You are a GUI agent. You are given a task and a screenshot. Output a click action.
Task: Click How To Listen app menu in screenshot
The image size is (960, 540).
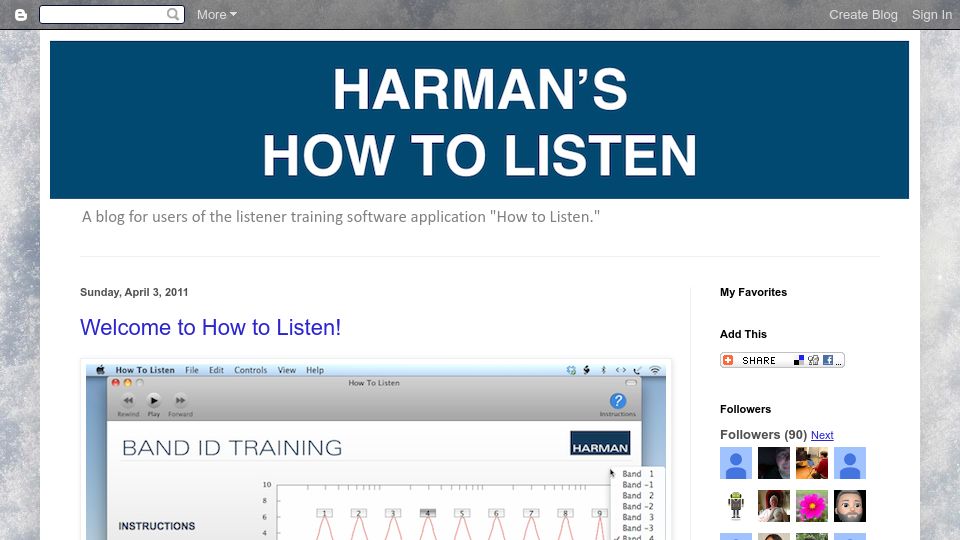click(145, 370)
